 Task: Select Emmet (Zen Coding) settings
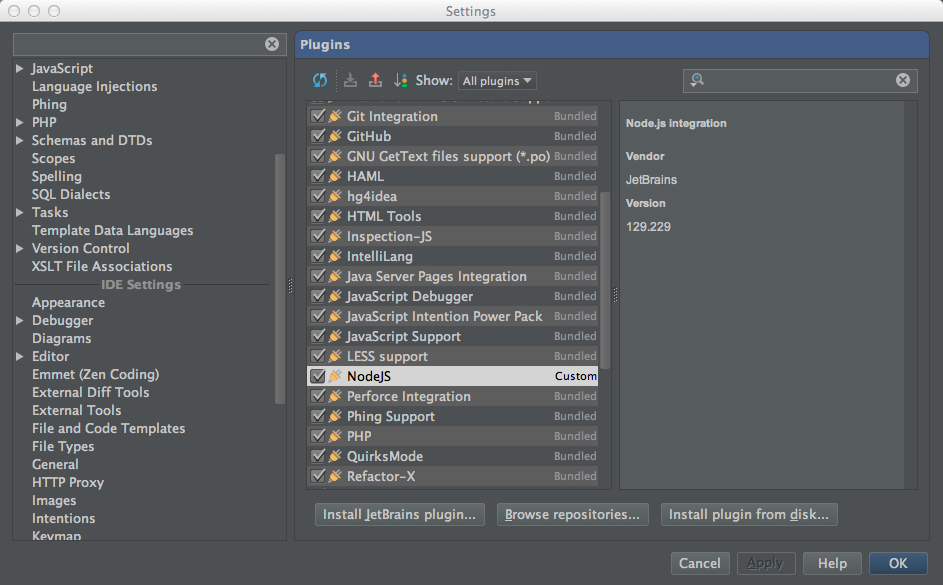pos(96,374)
